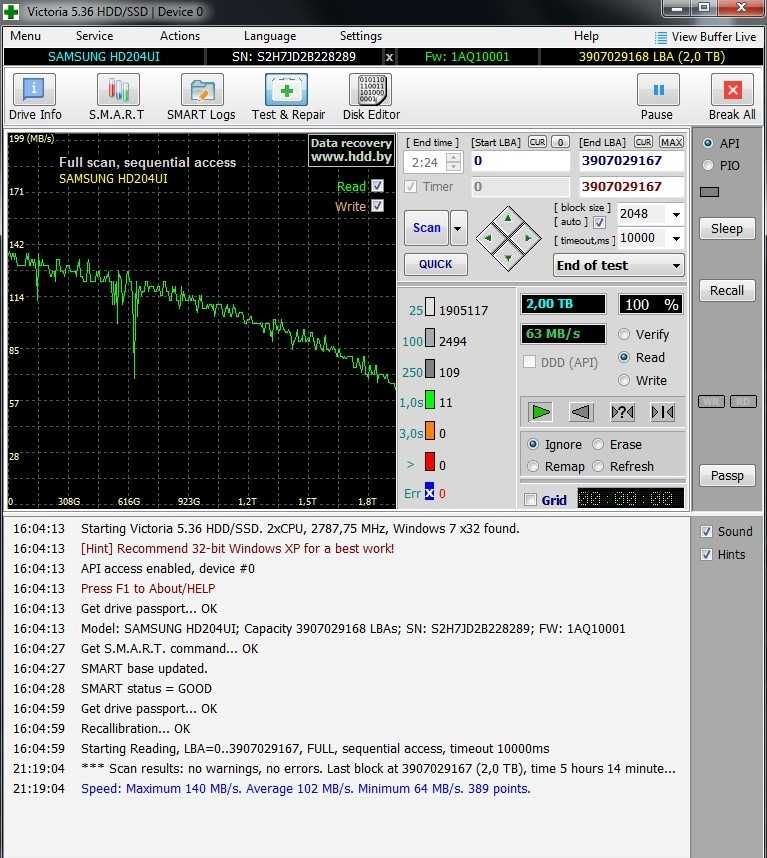Screen dimensions: 767x858
Task: Open the Help menu
Action: coord(586,36)
